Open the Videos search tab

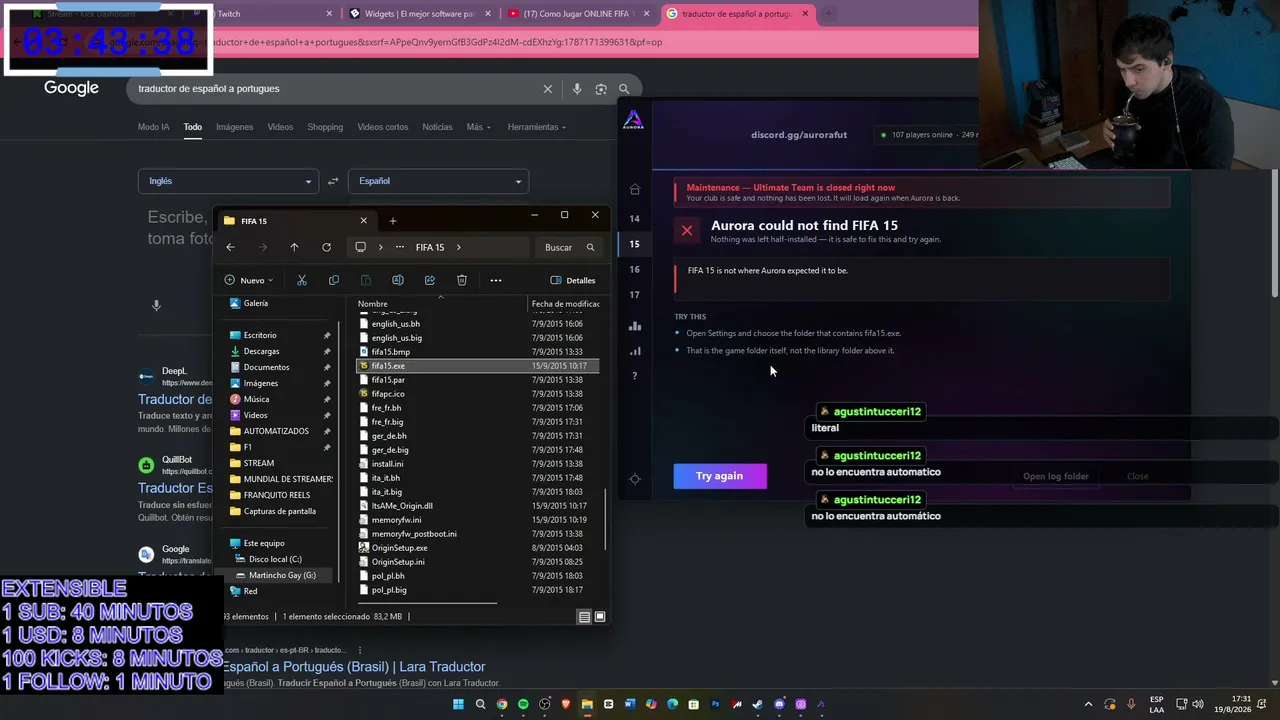click(x=280, y=127)
